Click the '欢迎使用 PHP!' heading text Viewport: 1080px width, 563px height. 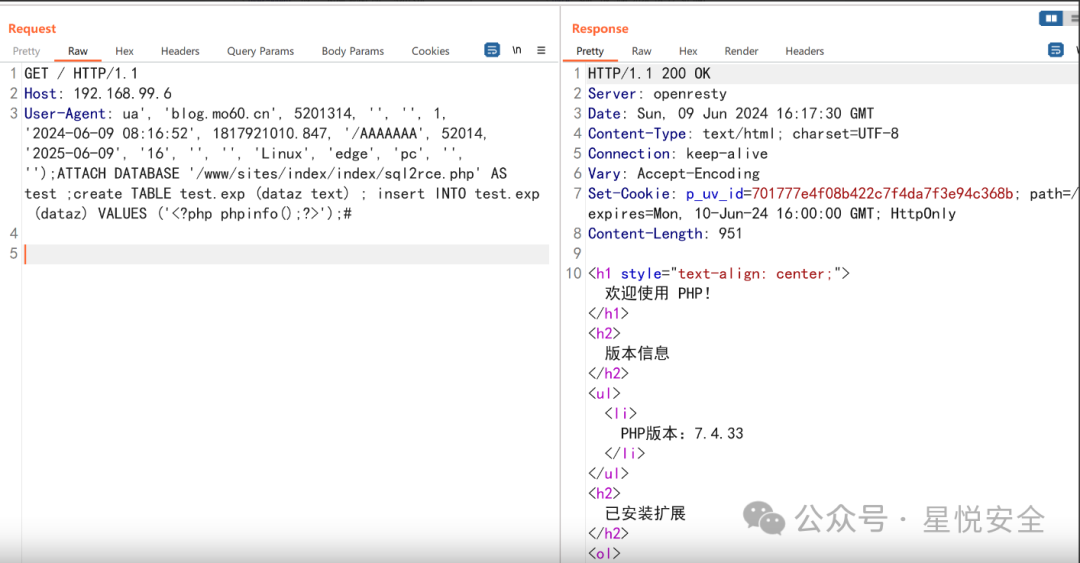coord(658,293)
